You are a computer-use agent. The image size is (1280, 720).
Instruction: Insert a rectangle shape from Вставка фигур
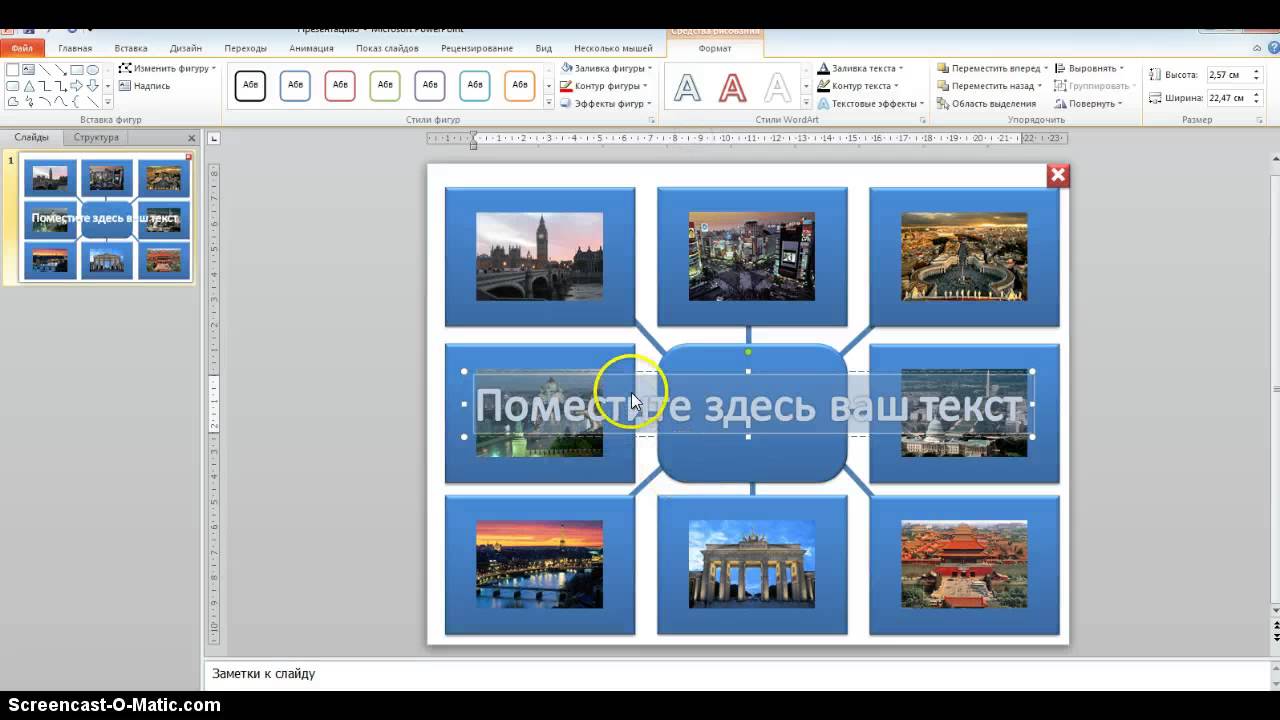pos(78,70)
